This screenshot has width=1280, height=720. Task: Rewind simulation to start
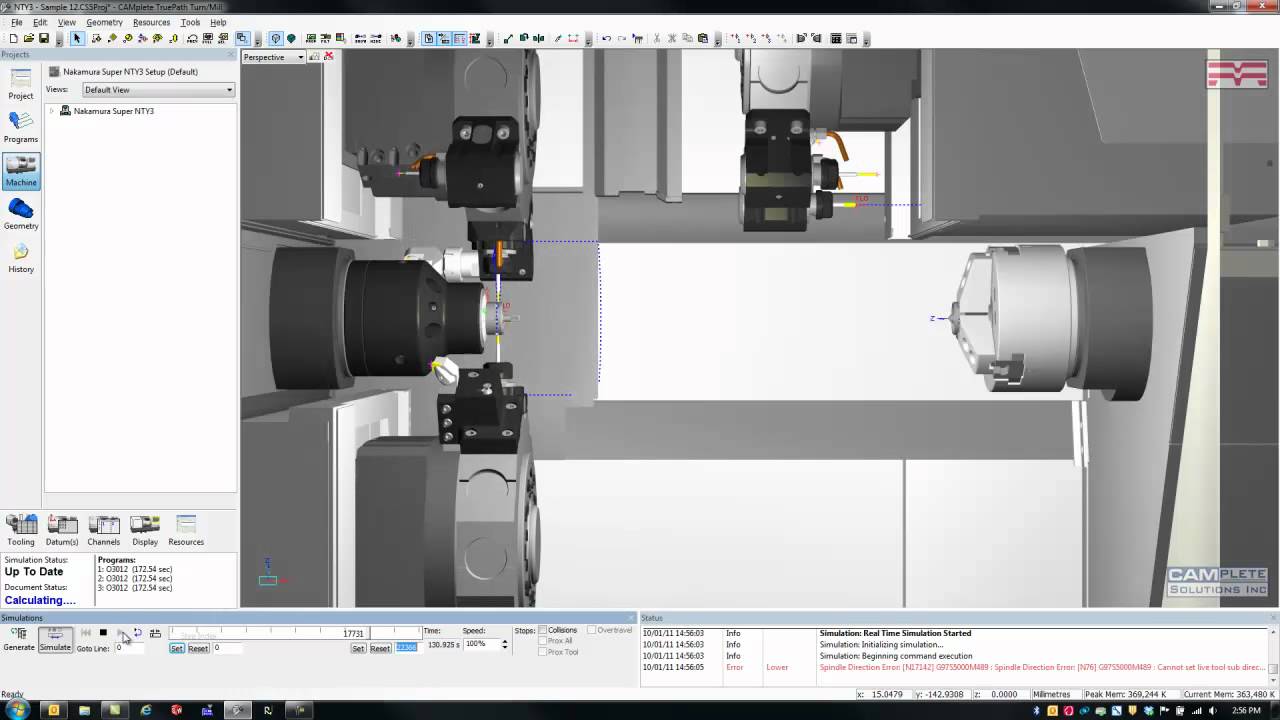[x=86, y=633]
